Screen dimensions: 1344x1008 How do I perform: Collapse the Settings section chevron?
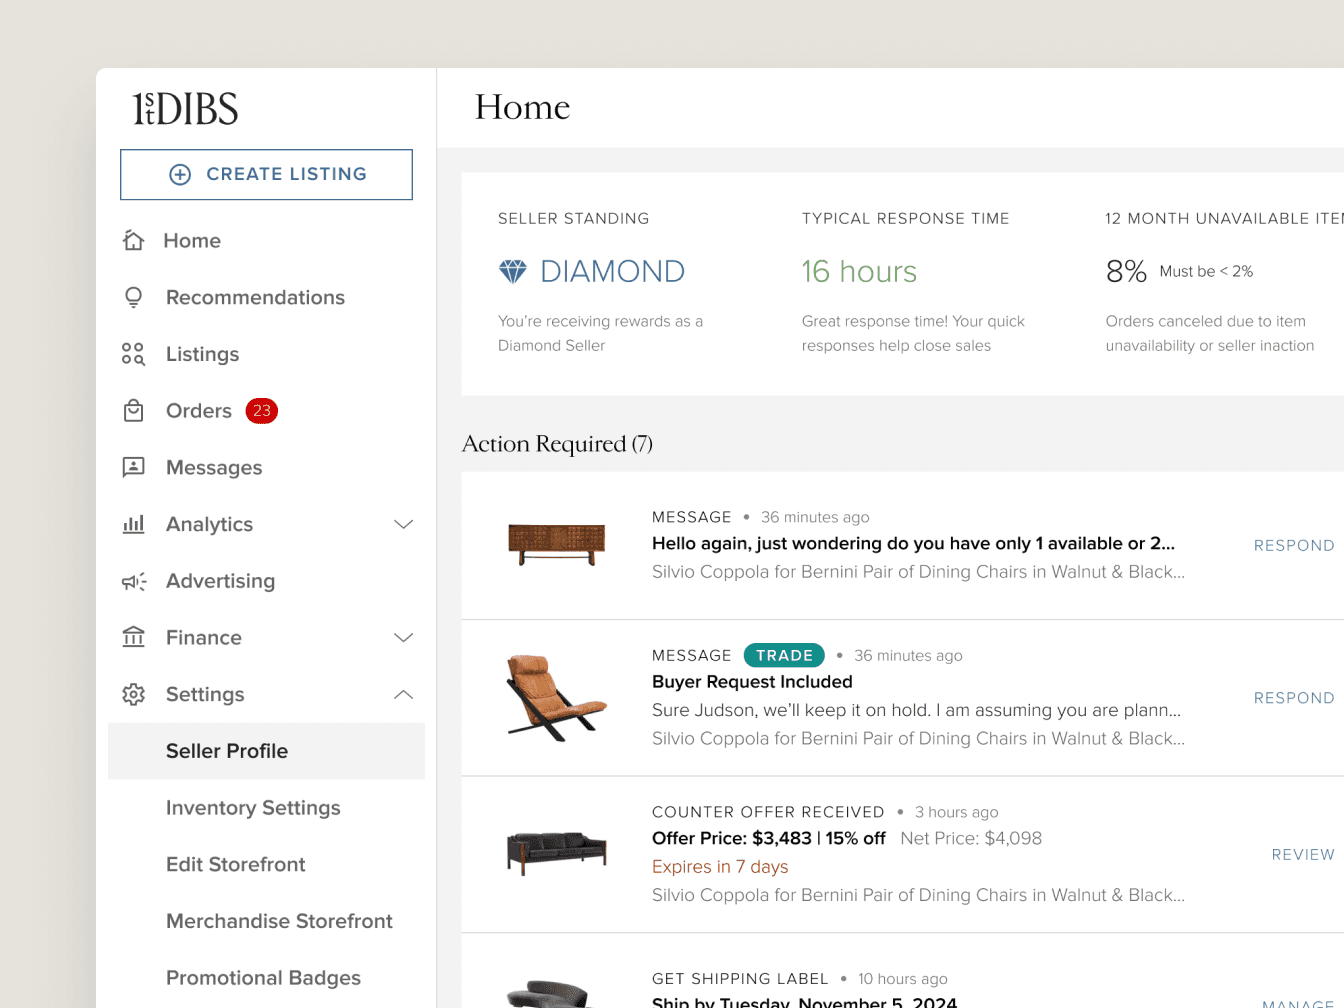click(403, 694)
